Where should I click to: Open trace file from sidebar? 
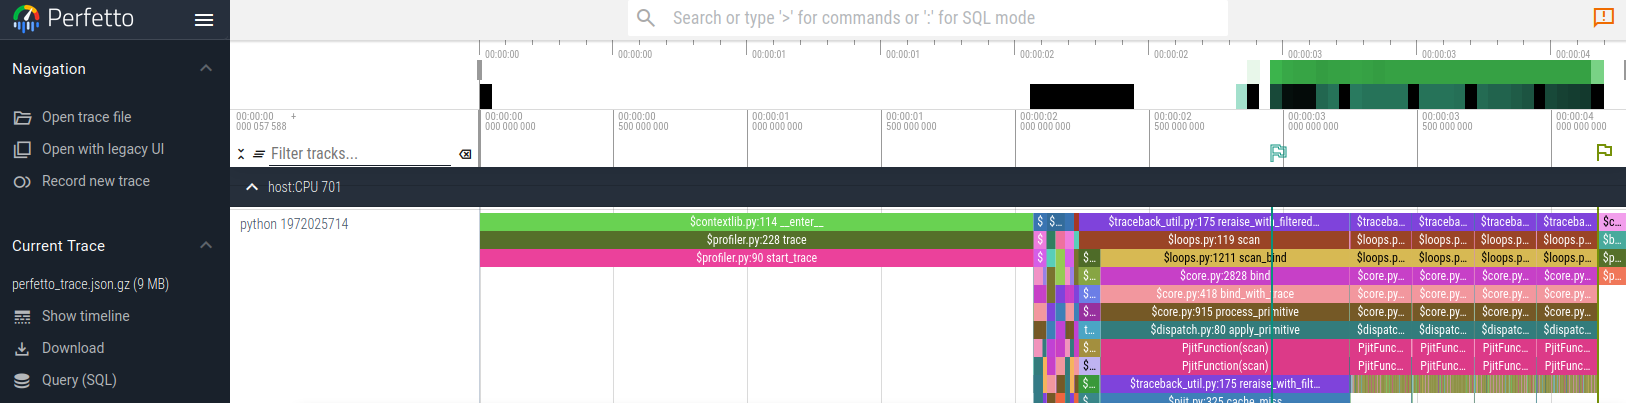tap(86, 117)
